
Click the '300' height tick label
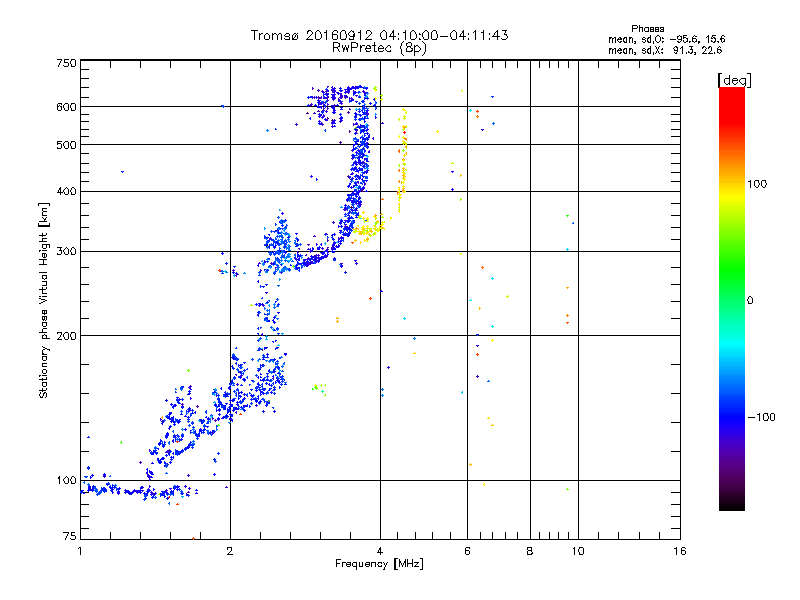tap(66, 252)
